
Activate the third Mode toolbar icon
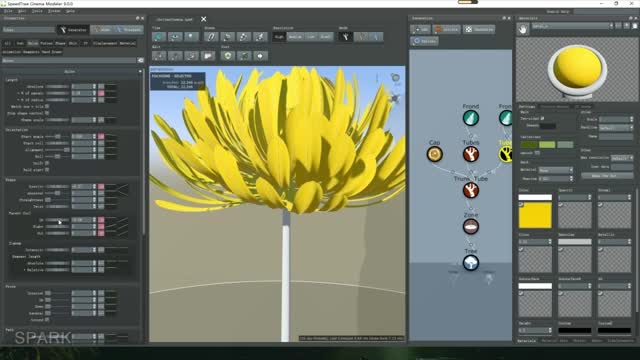(x=376, y=37)
